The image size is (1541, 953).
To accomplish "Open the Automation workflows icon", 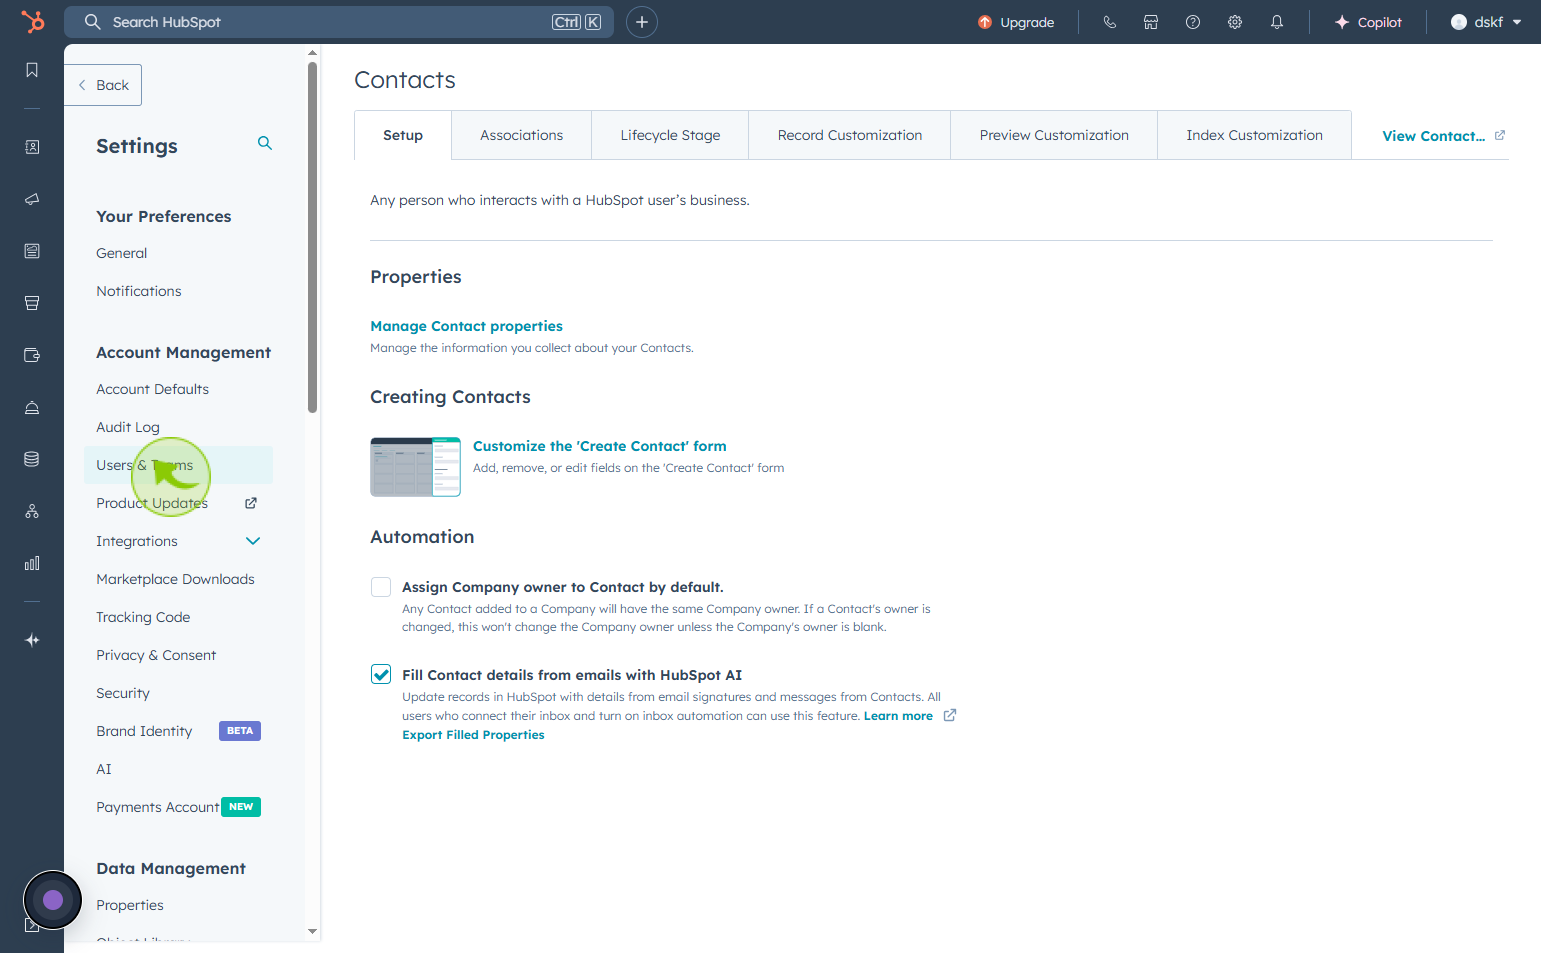I will [32, 511].
